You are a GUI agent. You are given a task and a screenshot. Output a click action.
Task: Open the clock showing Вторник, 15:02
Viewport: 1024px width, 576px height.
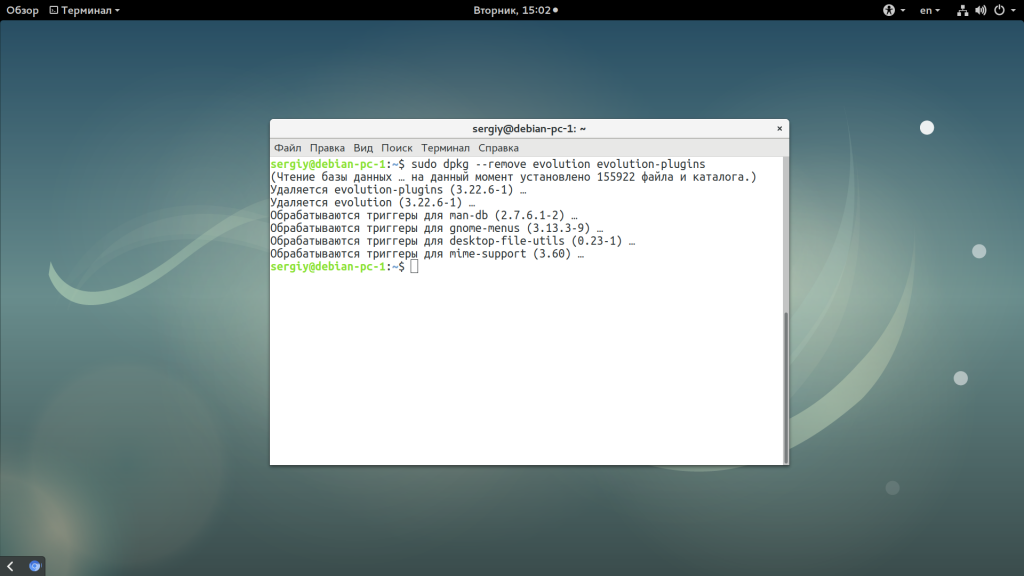pos(514,10)
